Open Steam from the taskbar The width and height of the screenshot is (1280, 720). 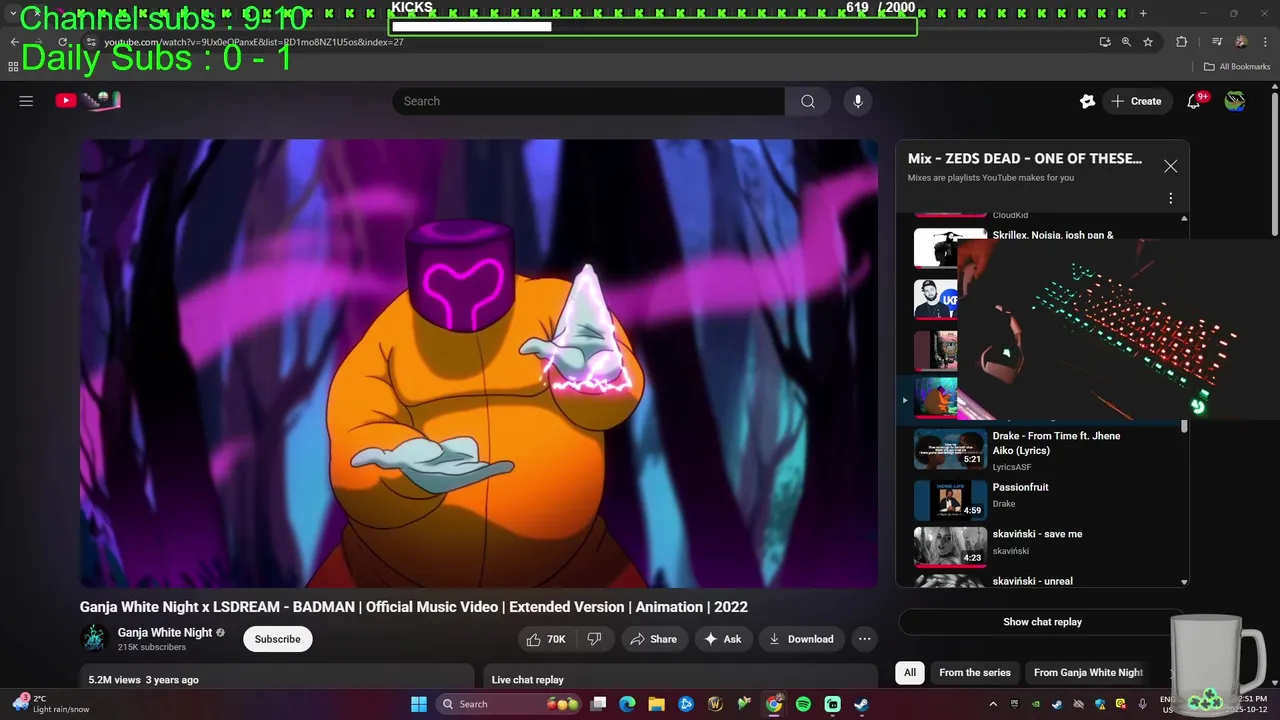point(861,704)
